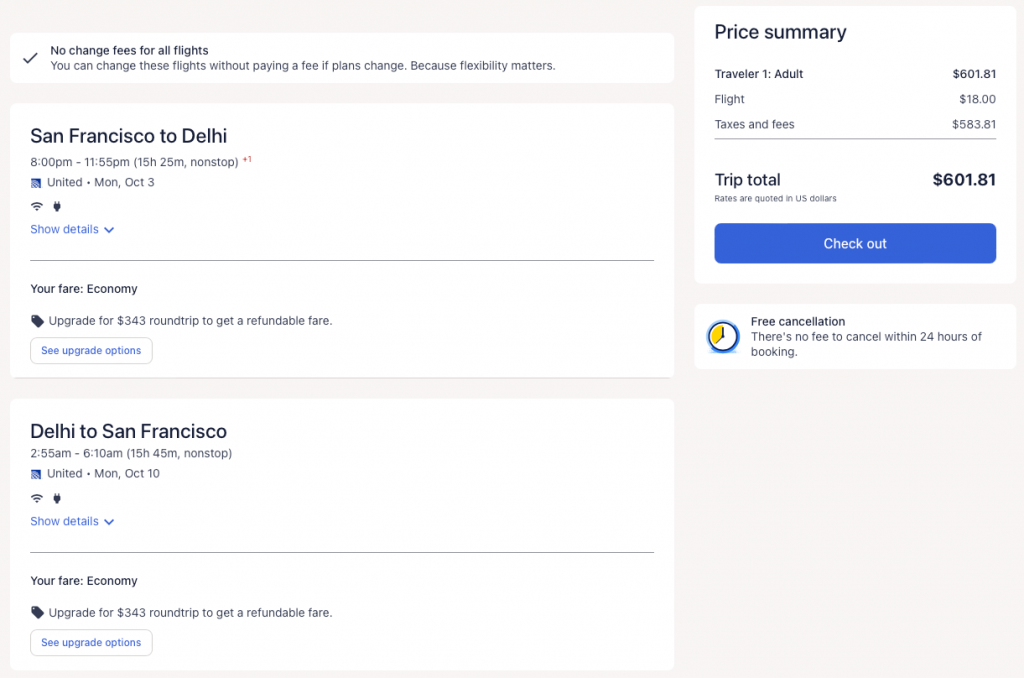The width and height of the screenshot is (1024, 678).
Task: Open upgrade options for Delhi to San Francisco fare
Action: click(91, 642)
